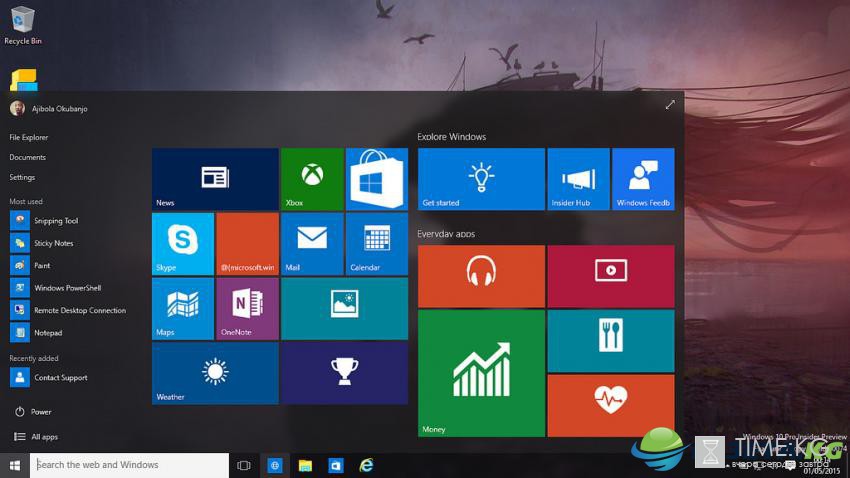Viewport: 850px width, 478px height.
Task: Open the Get started lightbulb tile
Action: coord(481,179)
